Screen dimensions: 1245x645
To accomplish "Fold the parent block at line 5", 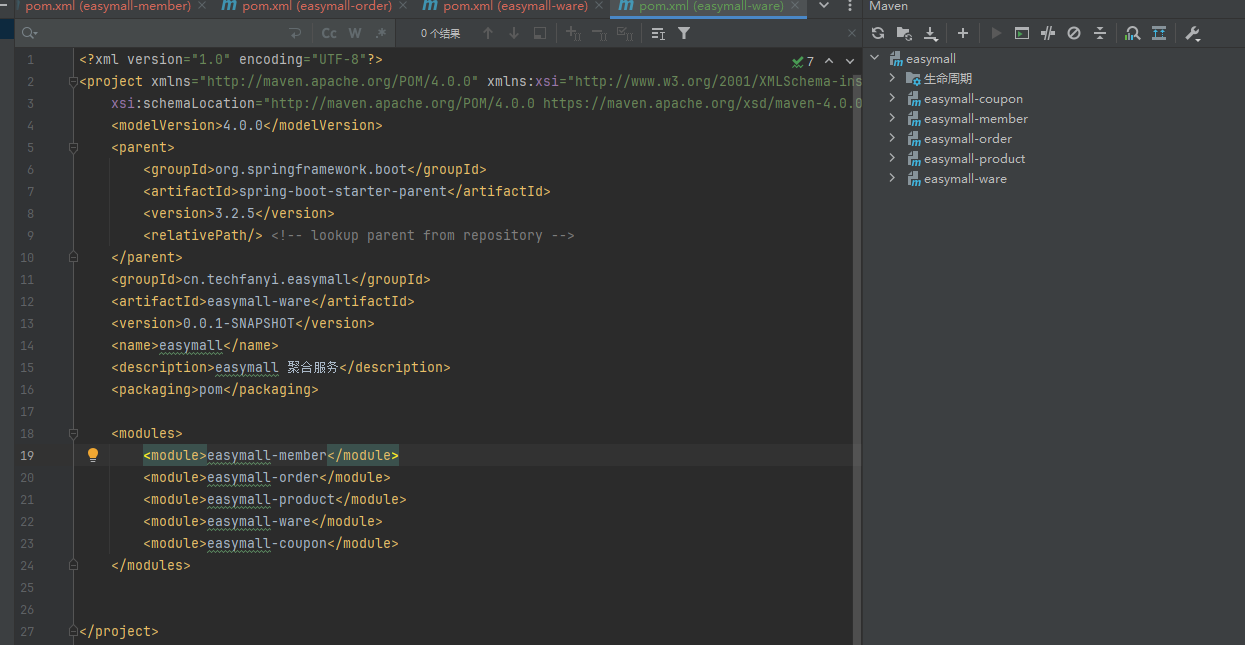I will pyautogui.click(x=73, y=147).
